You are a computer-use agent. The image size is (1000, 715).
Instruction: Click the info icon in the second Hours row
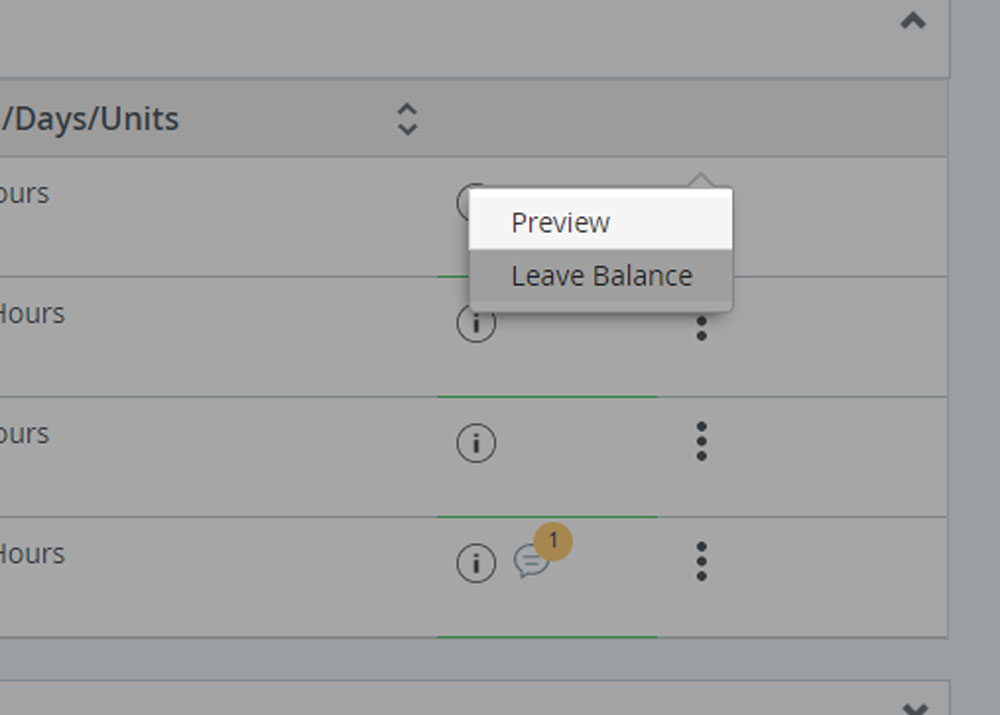tap(476, 322)
